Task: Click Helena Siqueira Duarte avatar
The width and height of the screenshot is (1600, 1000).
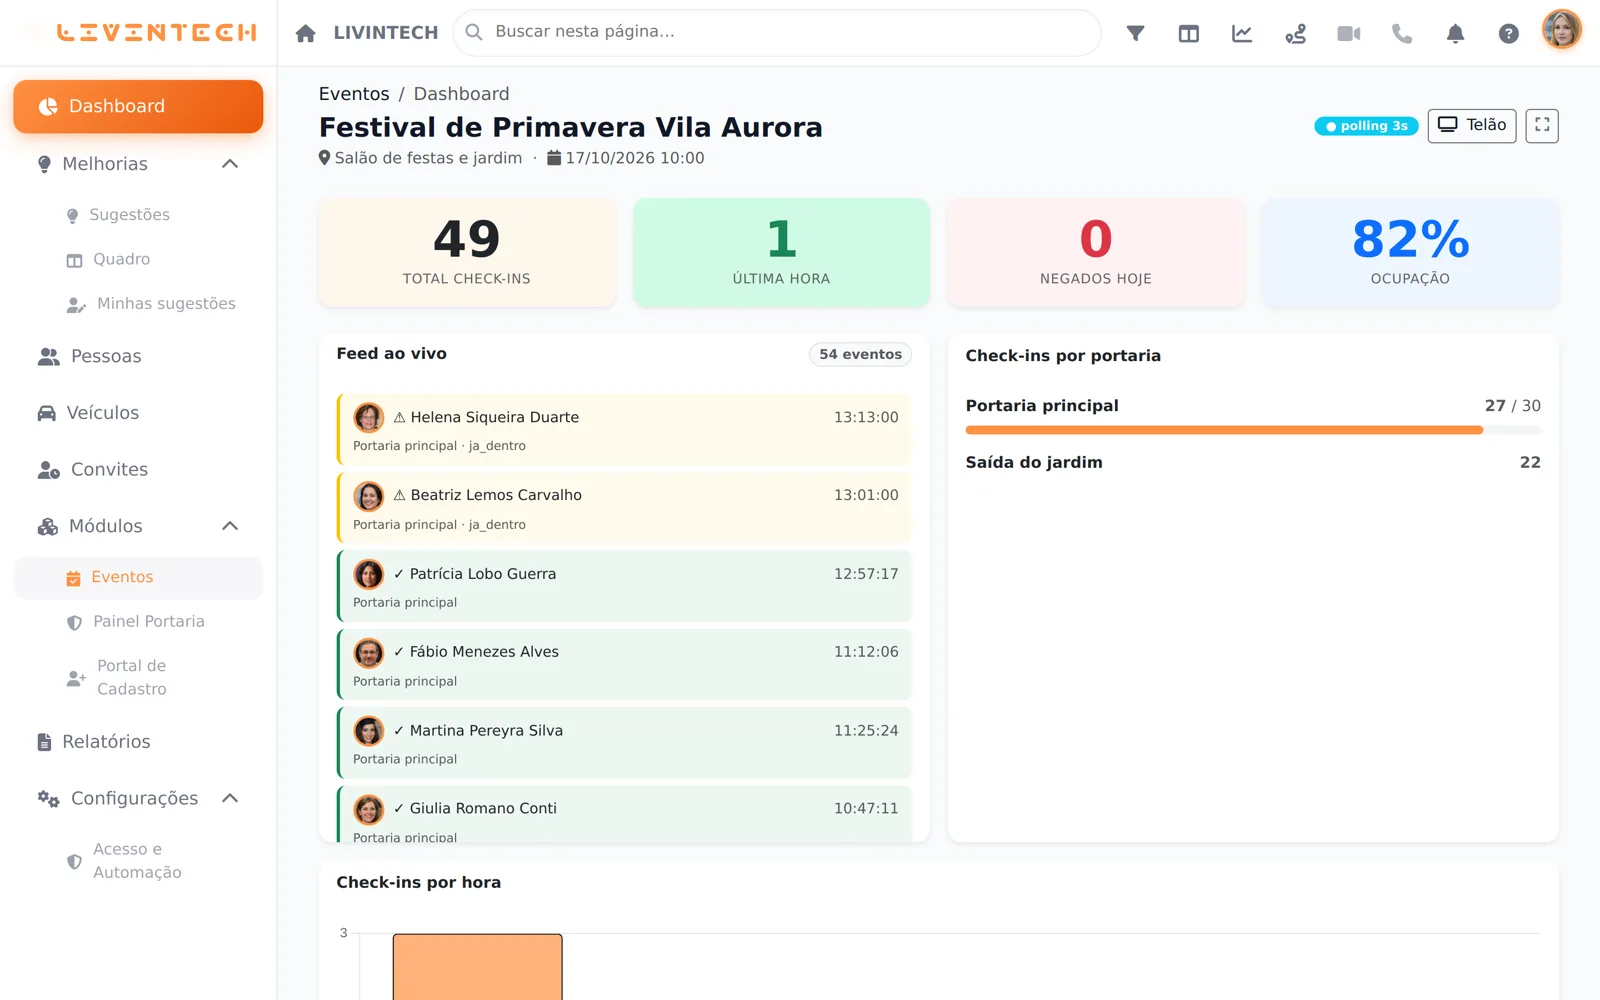Action: click(x=369, y=417)
